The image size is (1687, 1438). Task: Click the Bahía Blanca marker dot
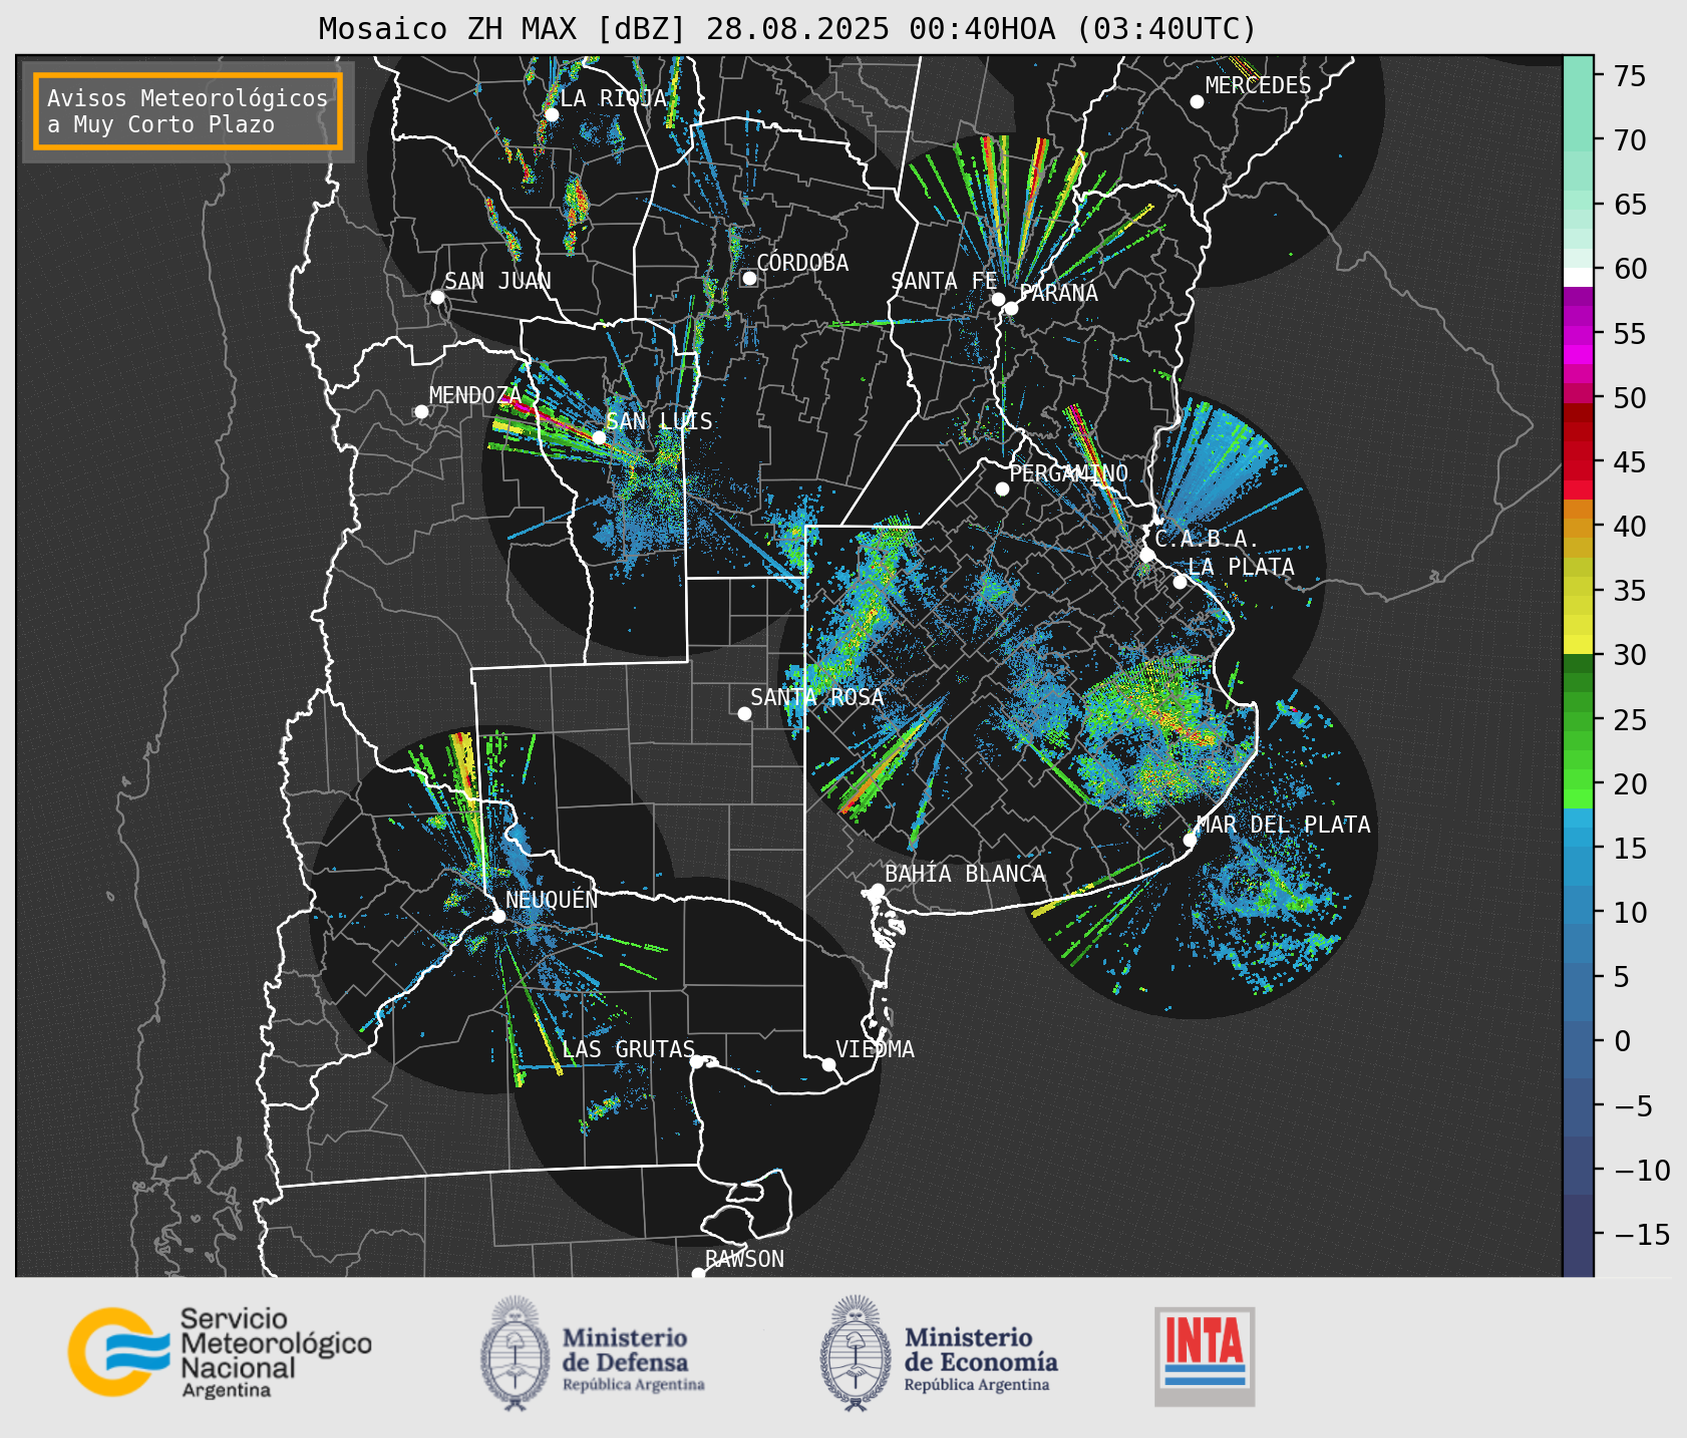point(877,890)
